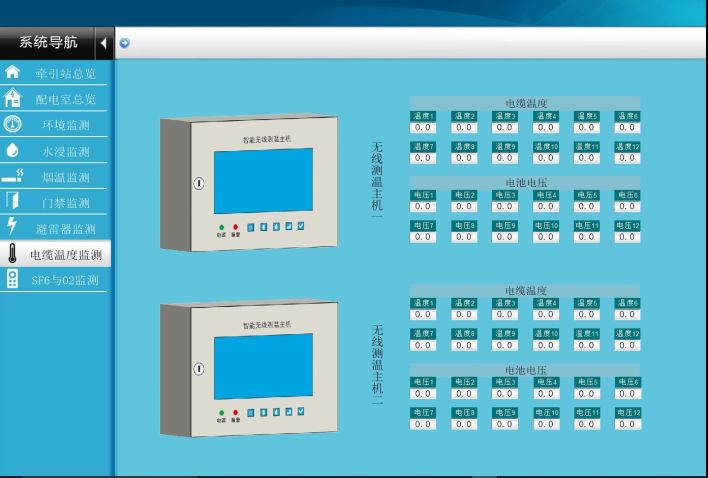Select the 电压11 value field of 主机二
The width and height of the screenshot is (708, 478).
[587, 424]
